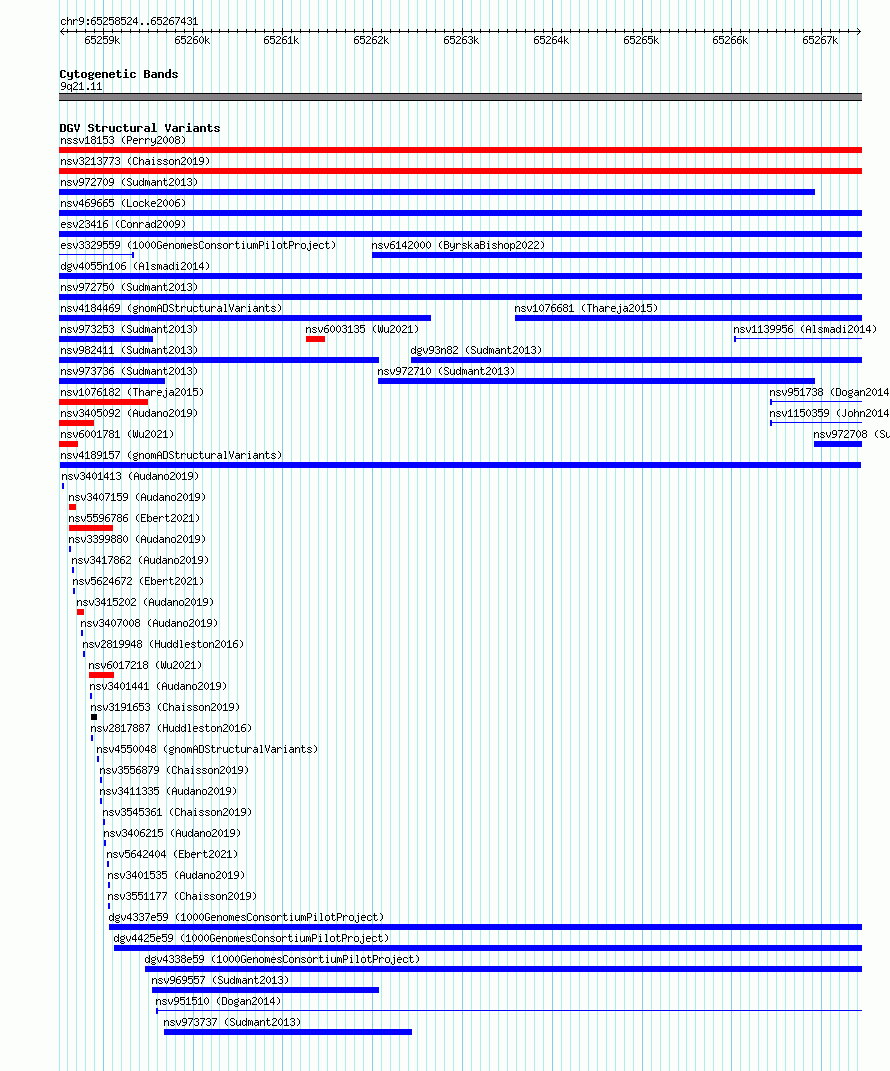
Task: Click nsv3401535 (Audano2019) label
Action: [x=176, y=876]
